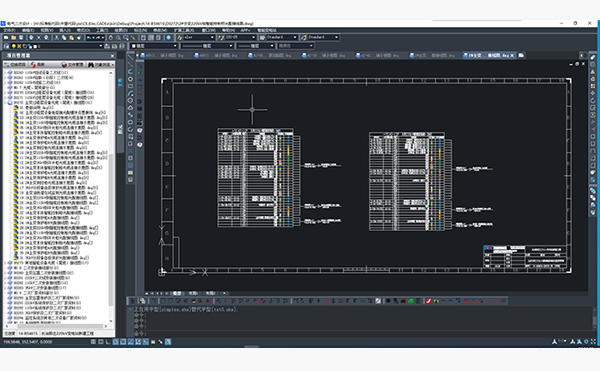600x371 pixels.
Task: Switch to the 模型 layout tab
Action: pos(177,293)
